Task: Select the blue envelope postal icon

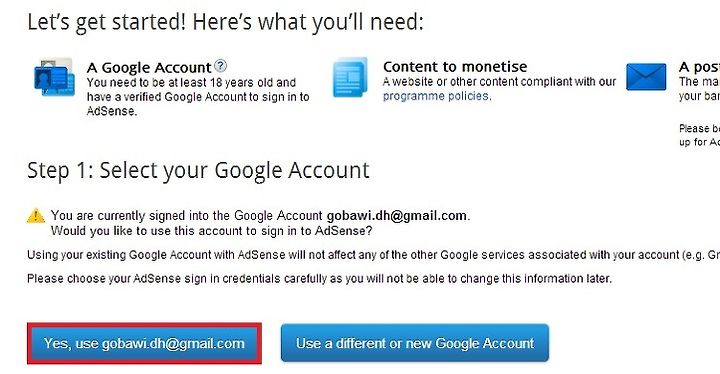Action: click(x=646, y=77)
